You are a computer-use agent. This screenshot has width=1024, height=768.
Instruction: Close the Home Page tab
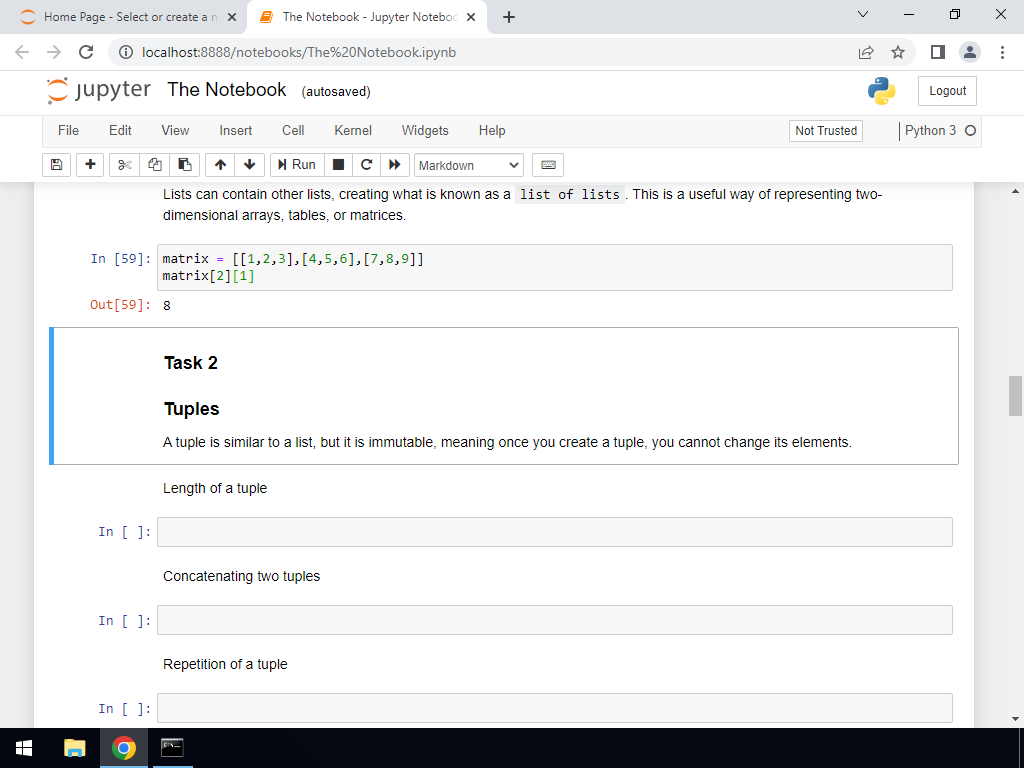pos(232,17)
